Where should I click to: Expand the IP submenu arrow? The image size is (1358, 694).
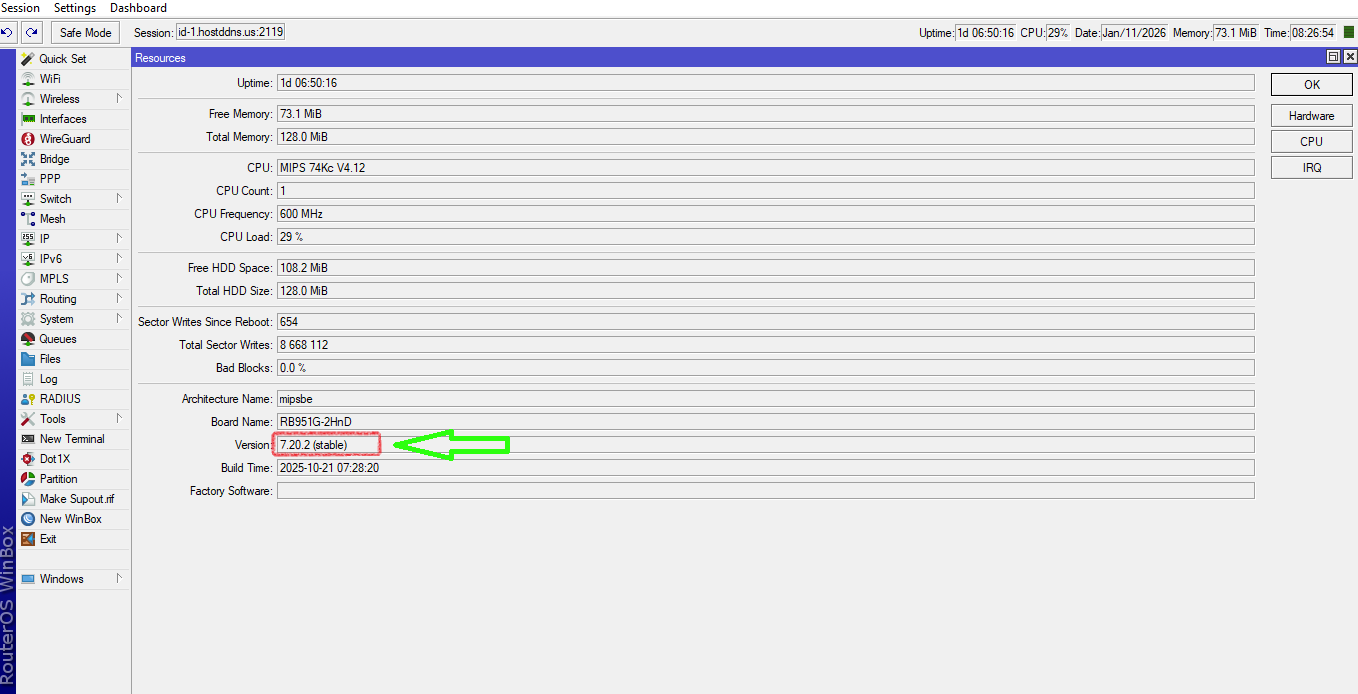click(x=119, y=238)
